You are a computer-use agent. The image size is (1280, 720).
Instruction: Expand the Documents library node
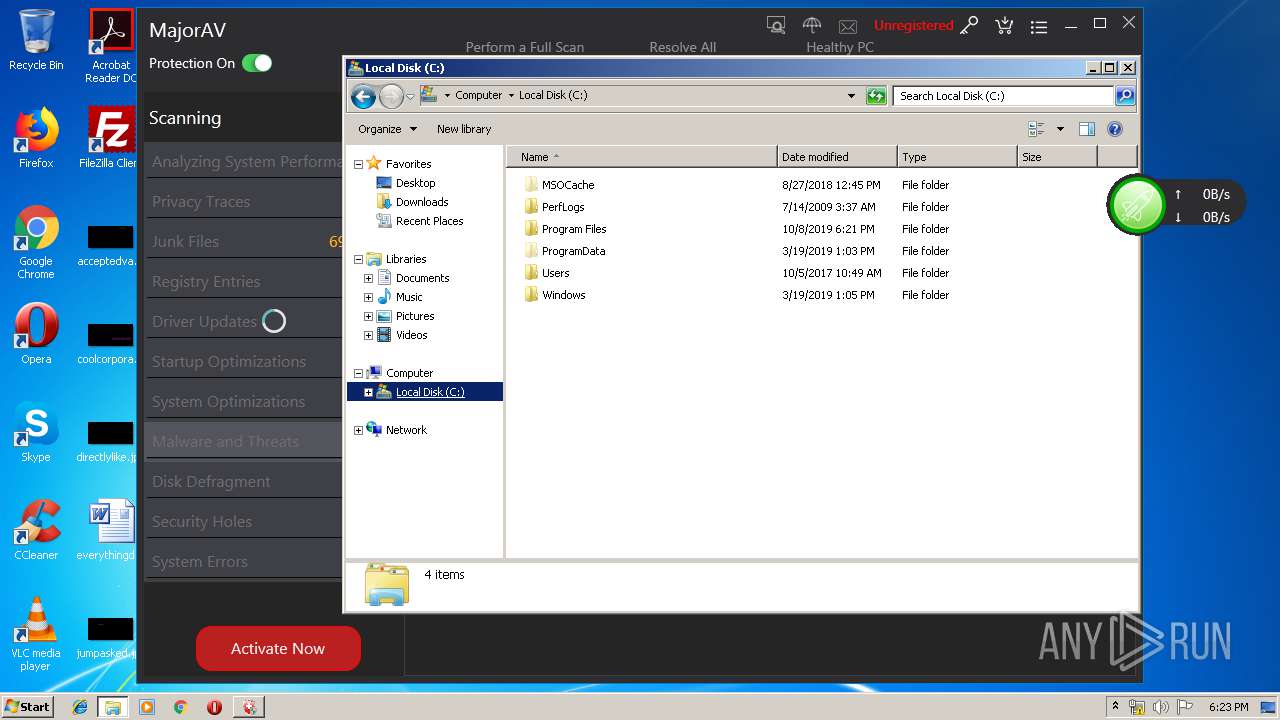tap(368, 278)
